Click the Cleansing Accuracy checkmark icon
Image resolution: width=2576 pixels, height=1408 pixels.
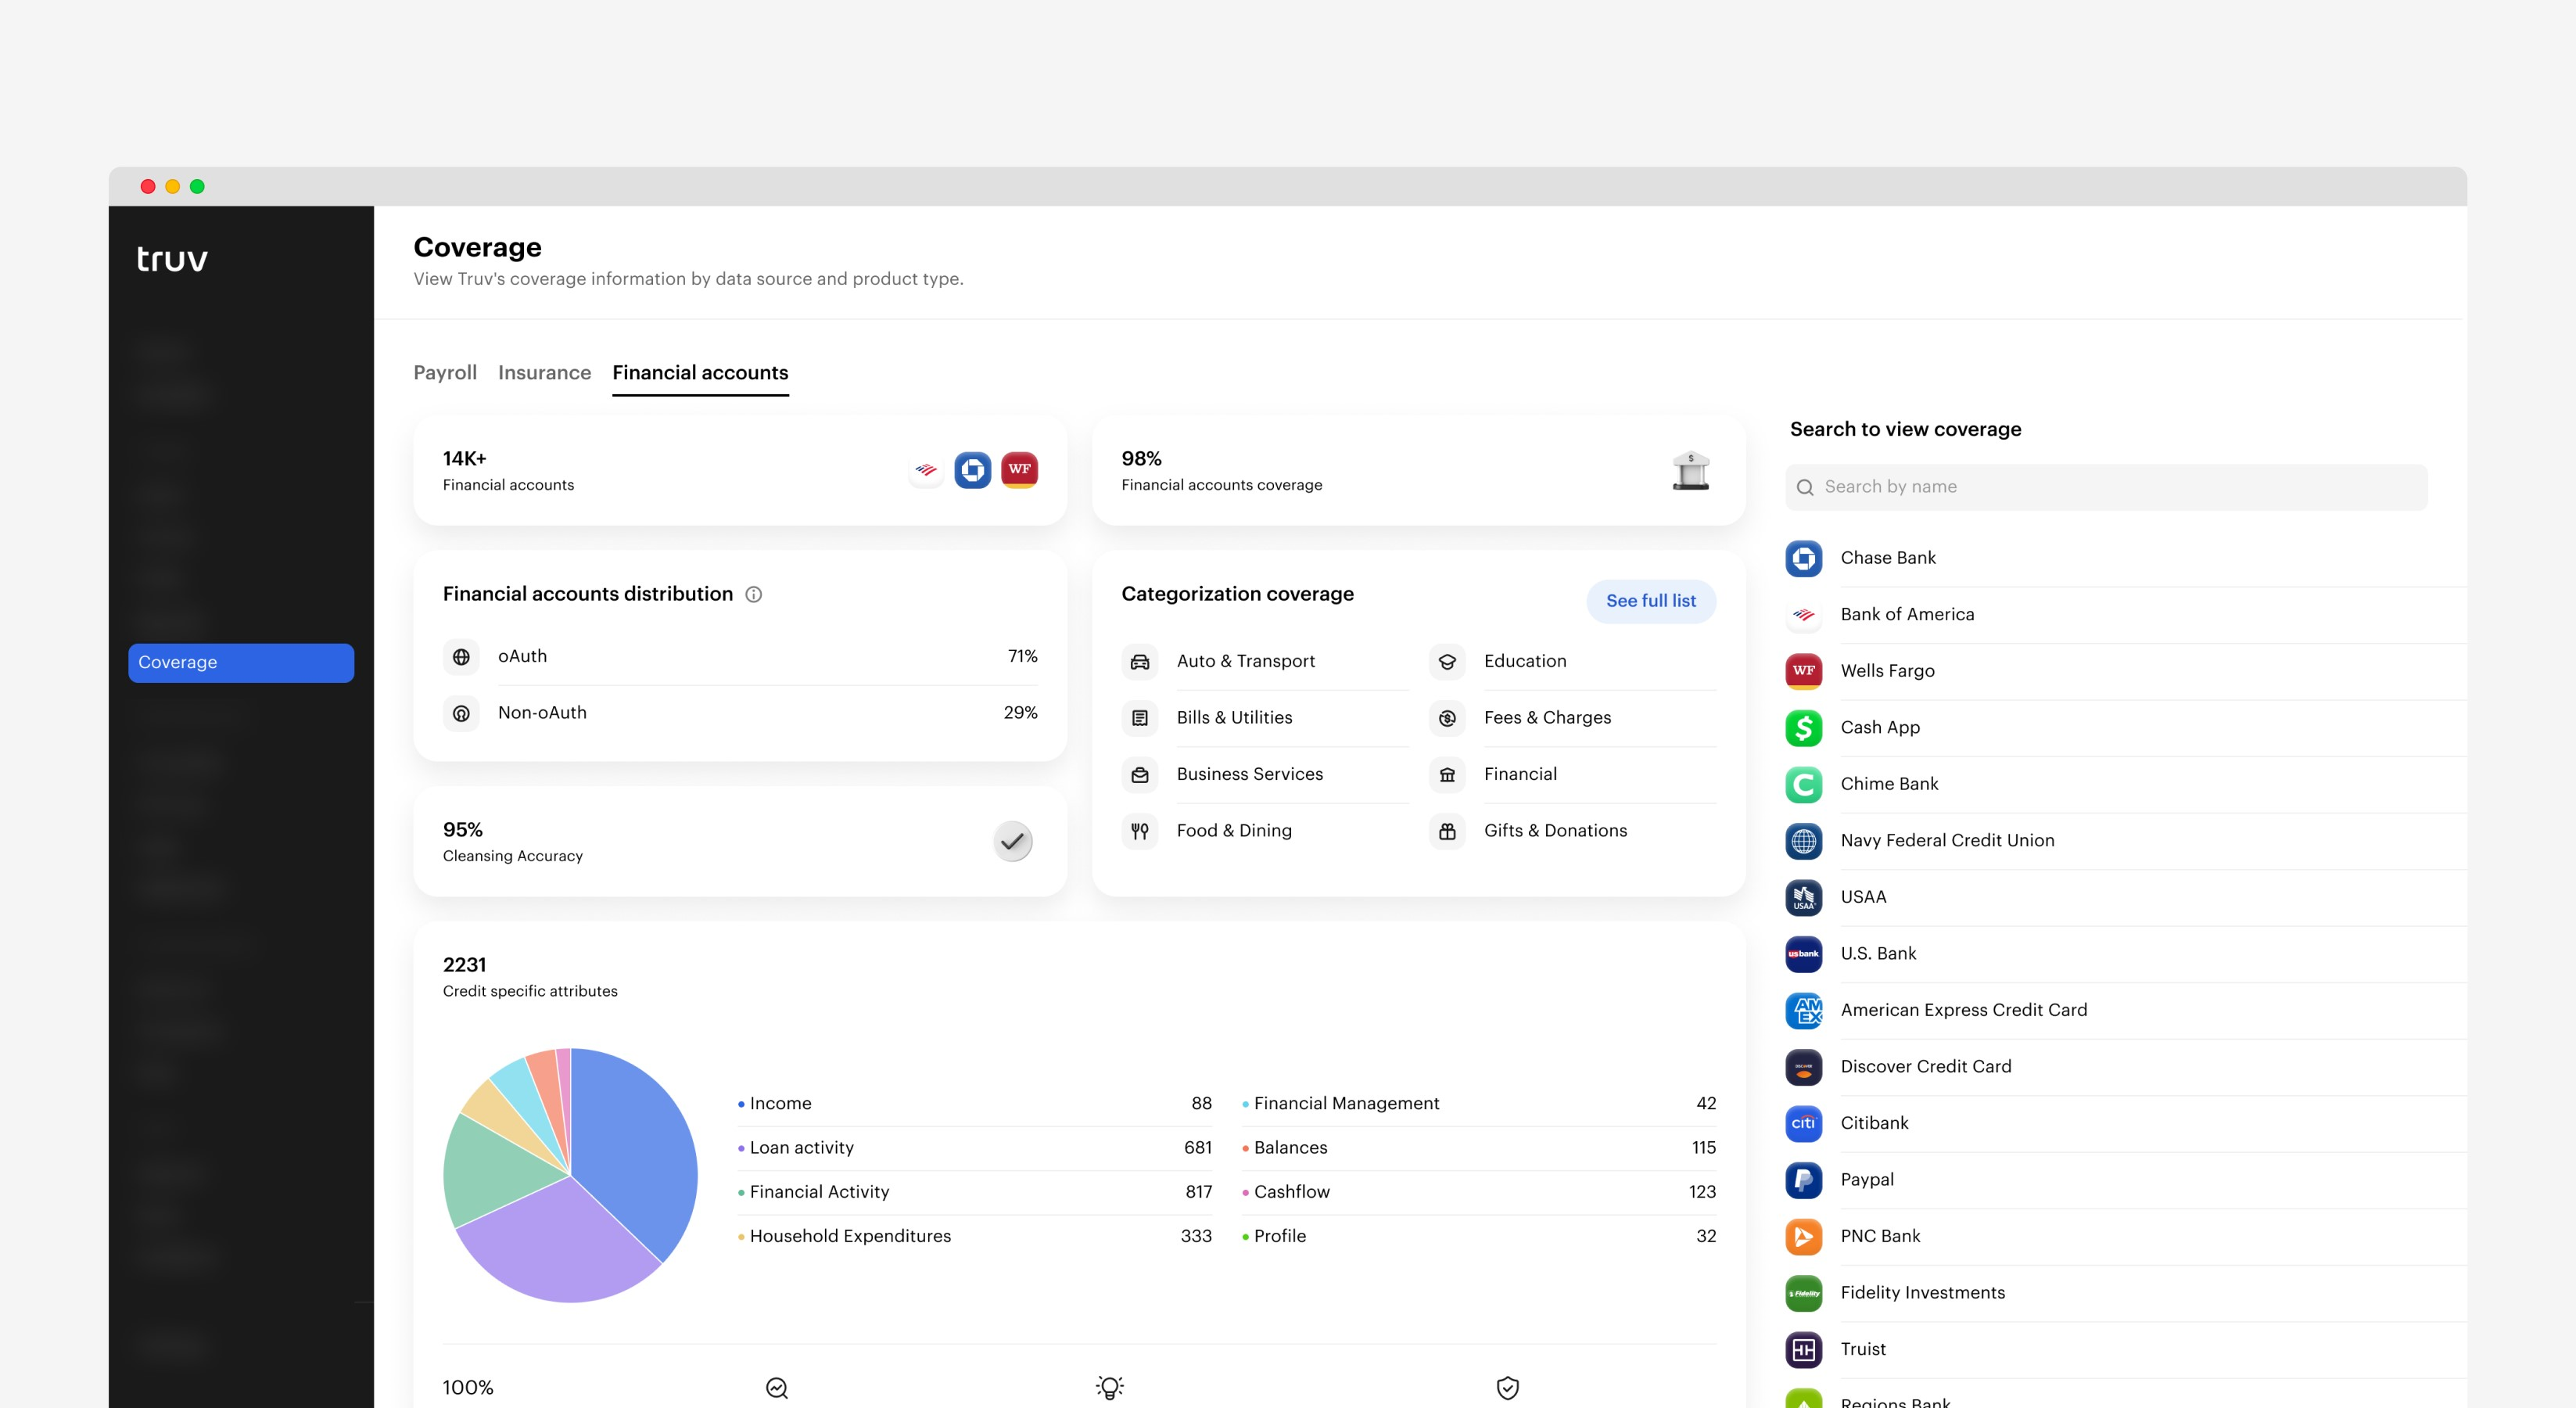[x=1012, y=841]
